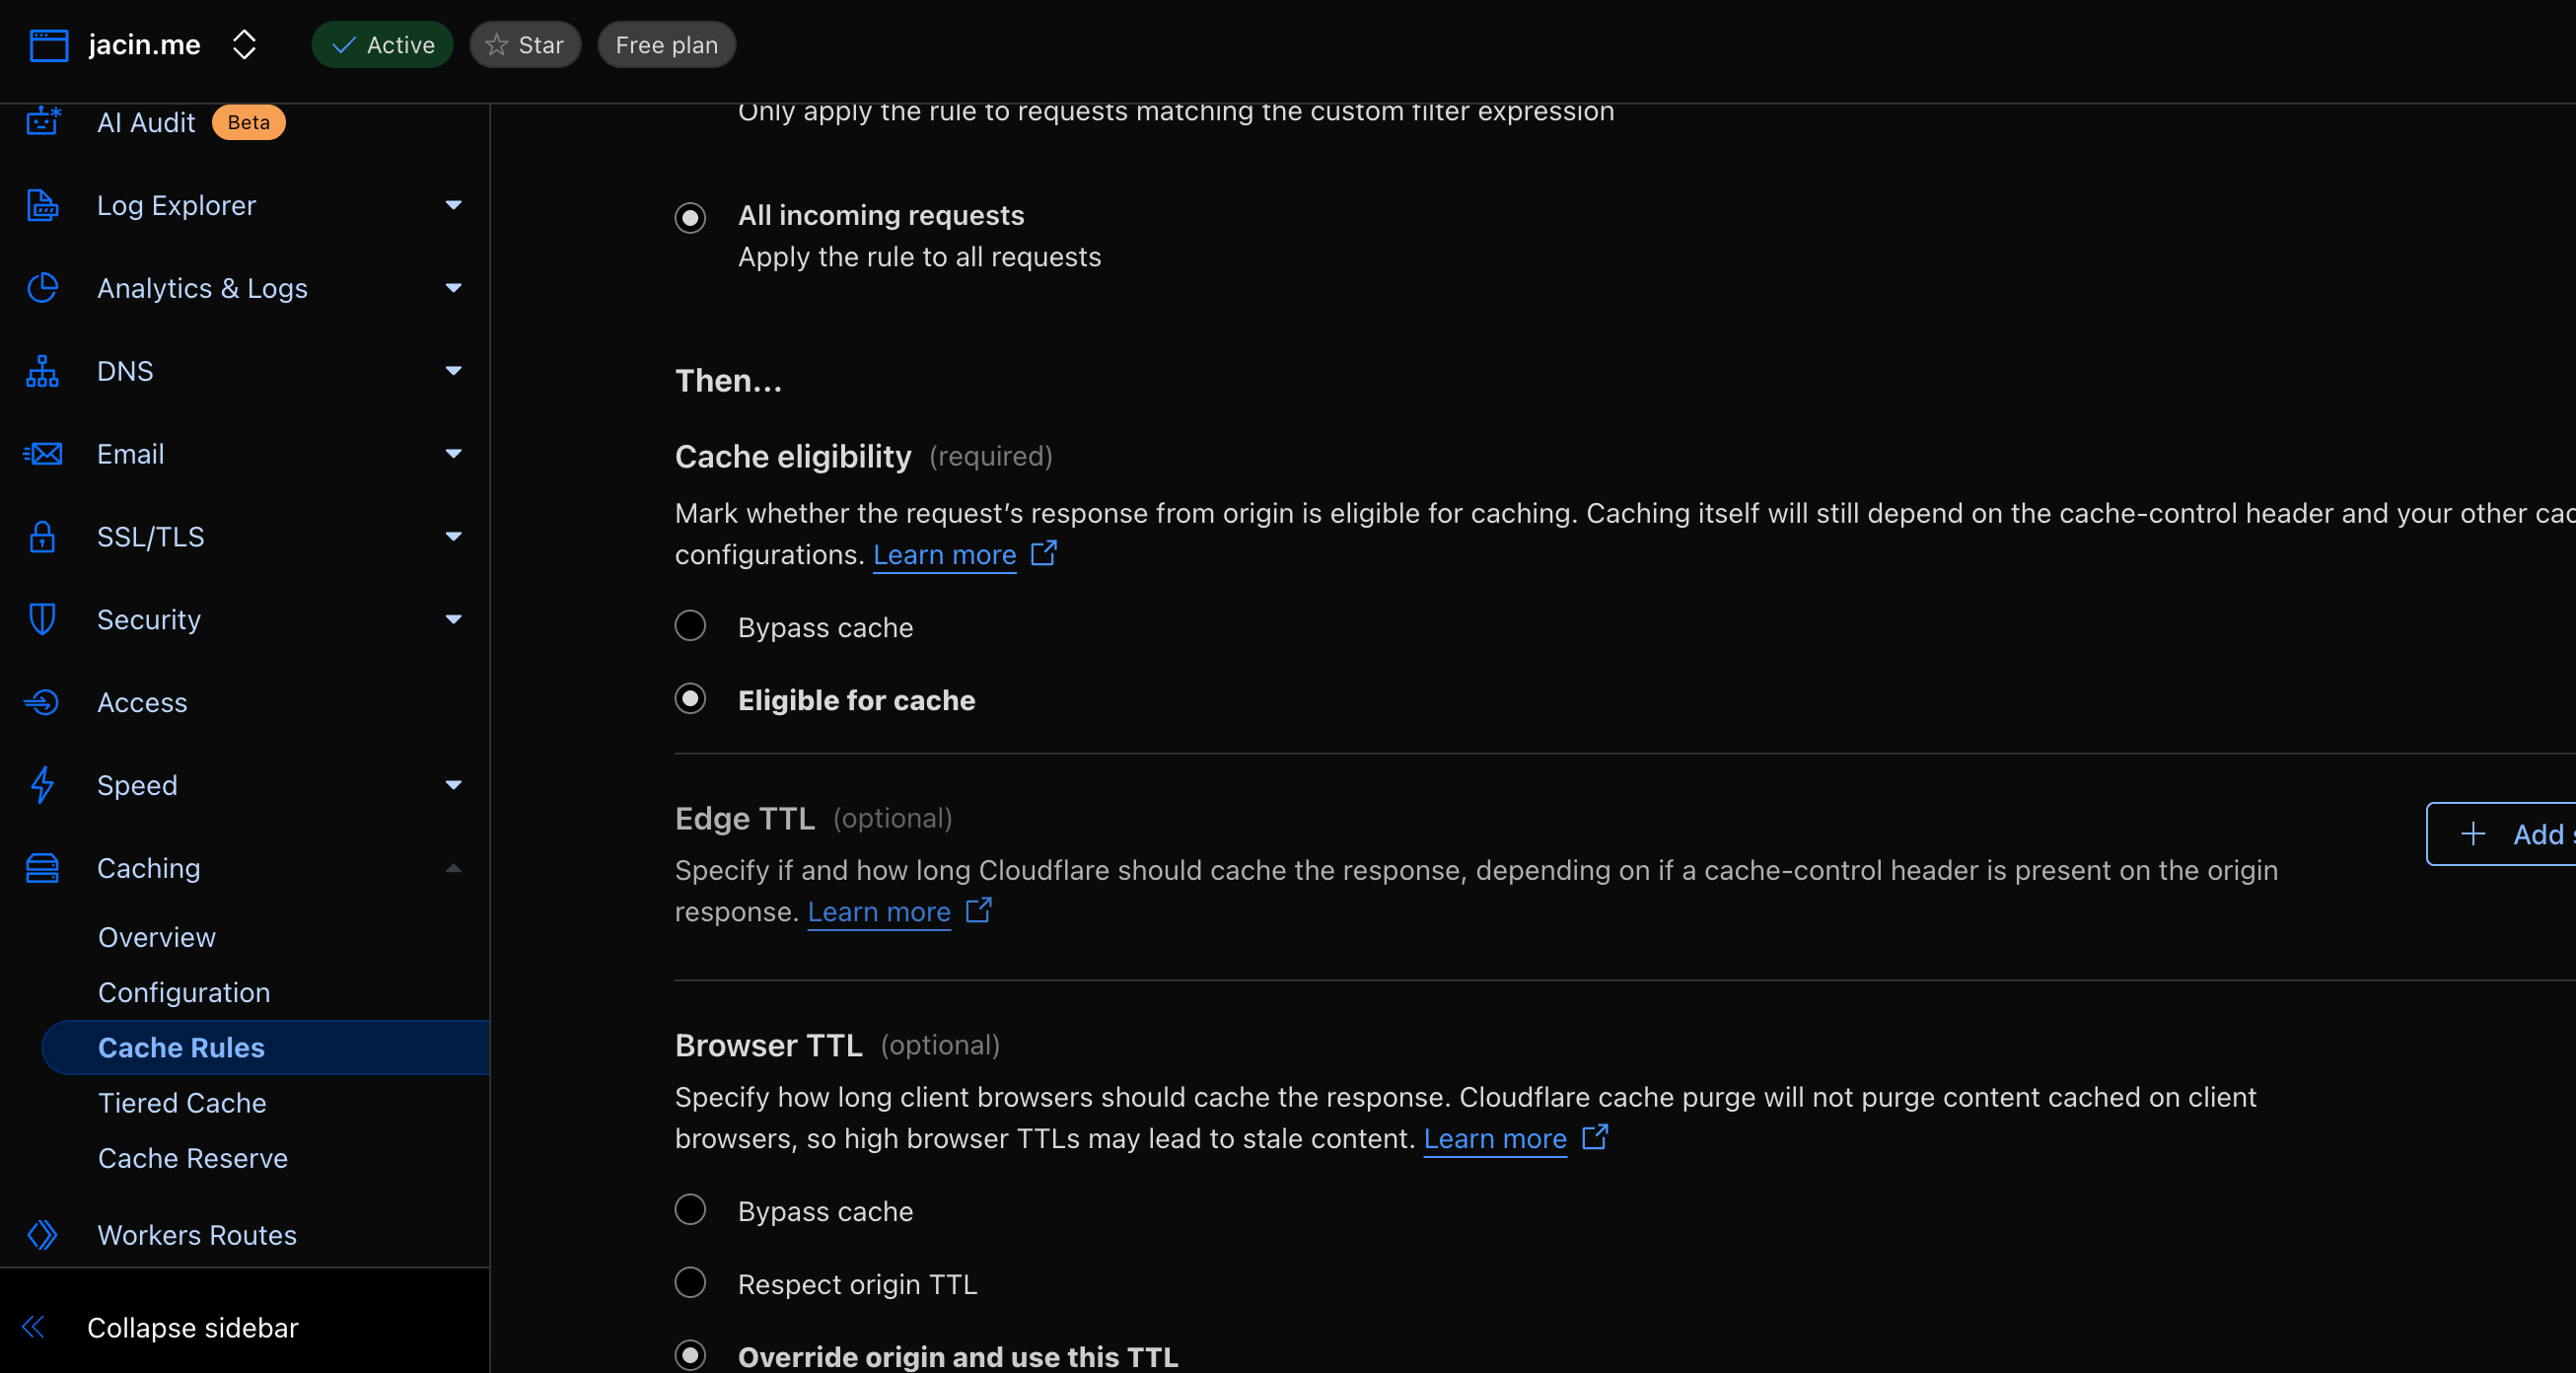Click the Email envelope icon
This screenshot has width=2576, height=1373.
pyautogui.click(x=42, y=454)
